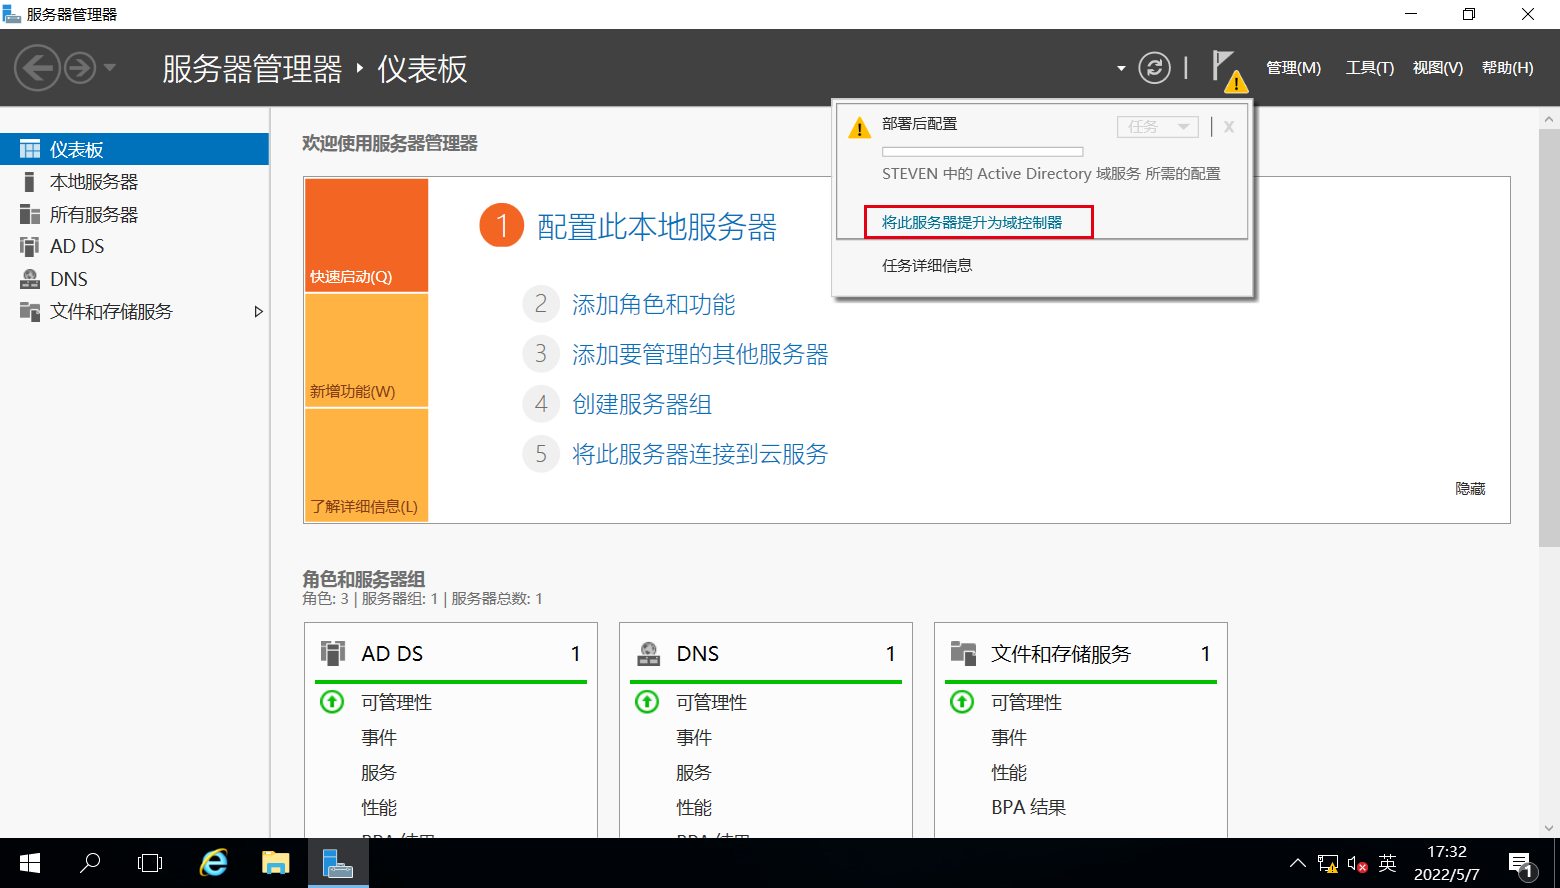Click the AD DS sidebar icon
This screenshot has height=888, width=1560.
30,246
